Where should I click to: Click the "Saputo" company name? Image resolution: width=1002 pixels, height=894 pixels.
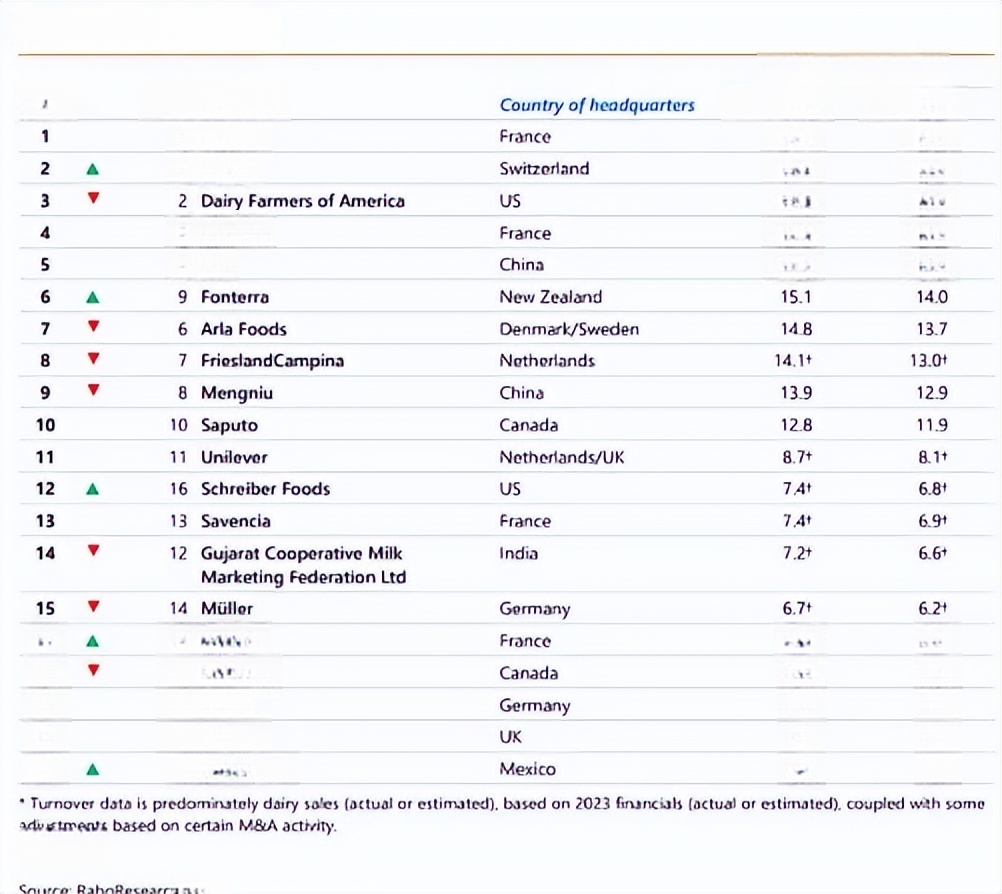[x=229, y=426]
